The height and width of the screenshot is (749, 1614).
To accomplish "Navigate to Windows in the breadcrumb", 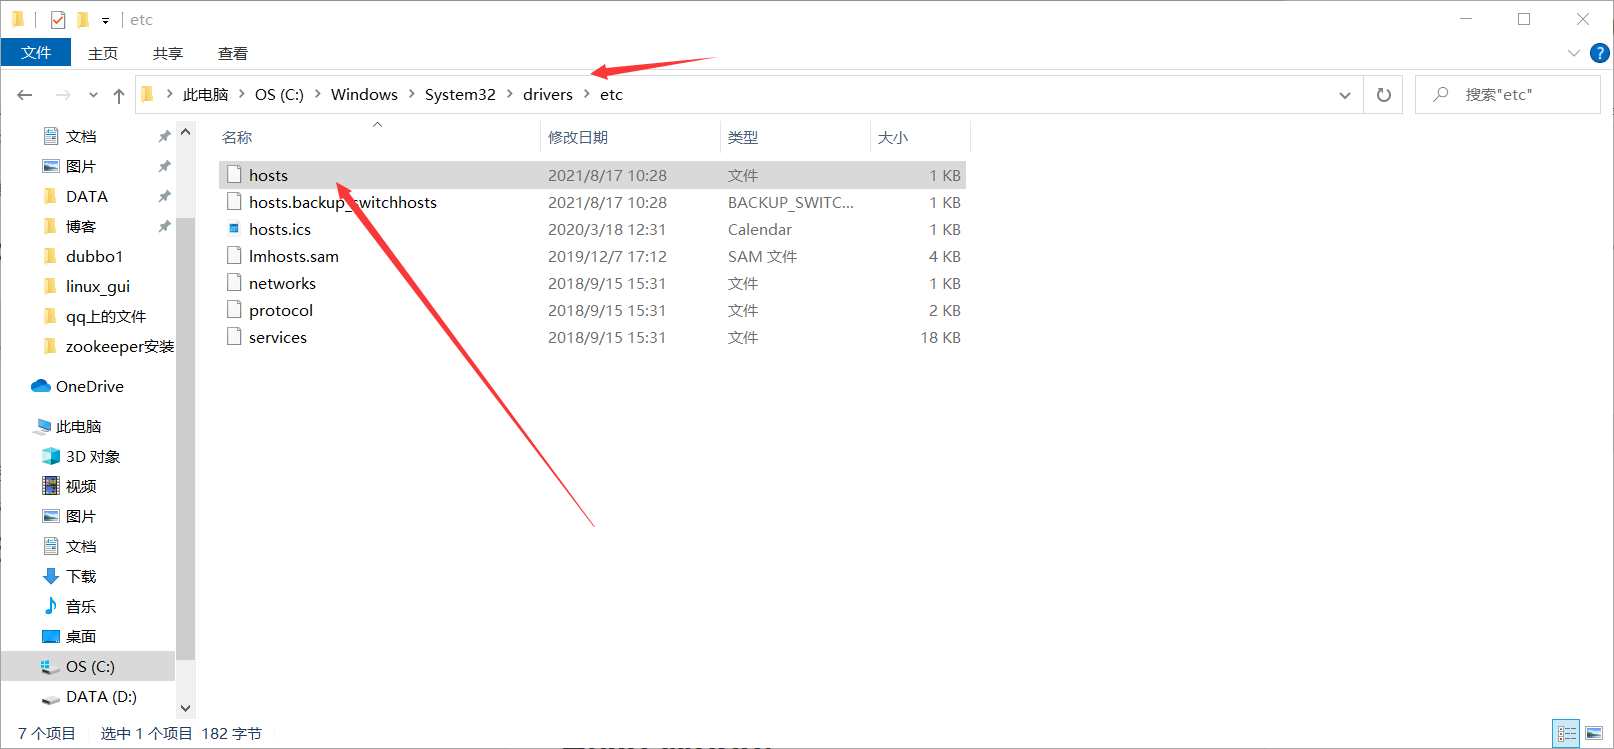I will (x=364, y=95).
